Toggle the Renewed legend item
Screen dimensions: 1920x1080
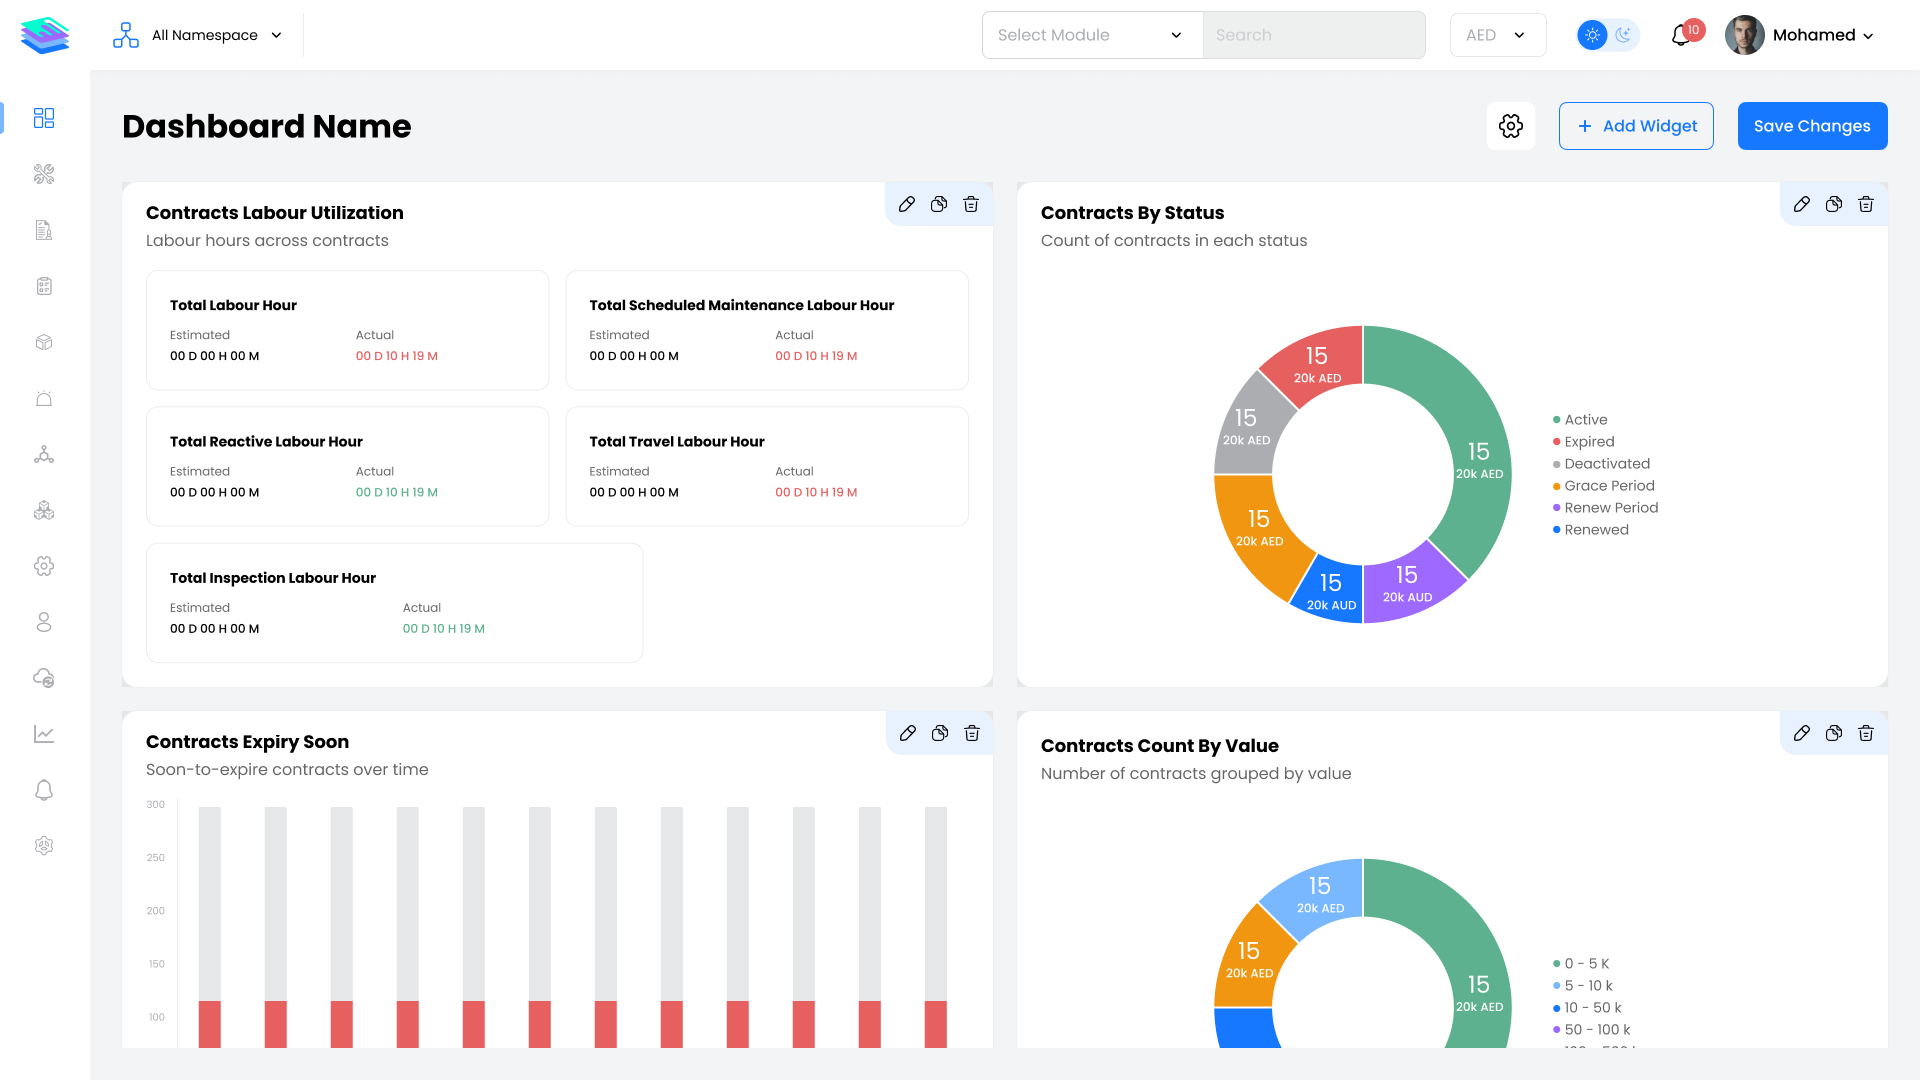1591,530
